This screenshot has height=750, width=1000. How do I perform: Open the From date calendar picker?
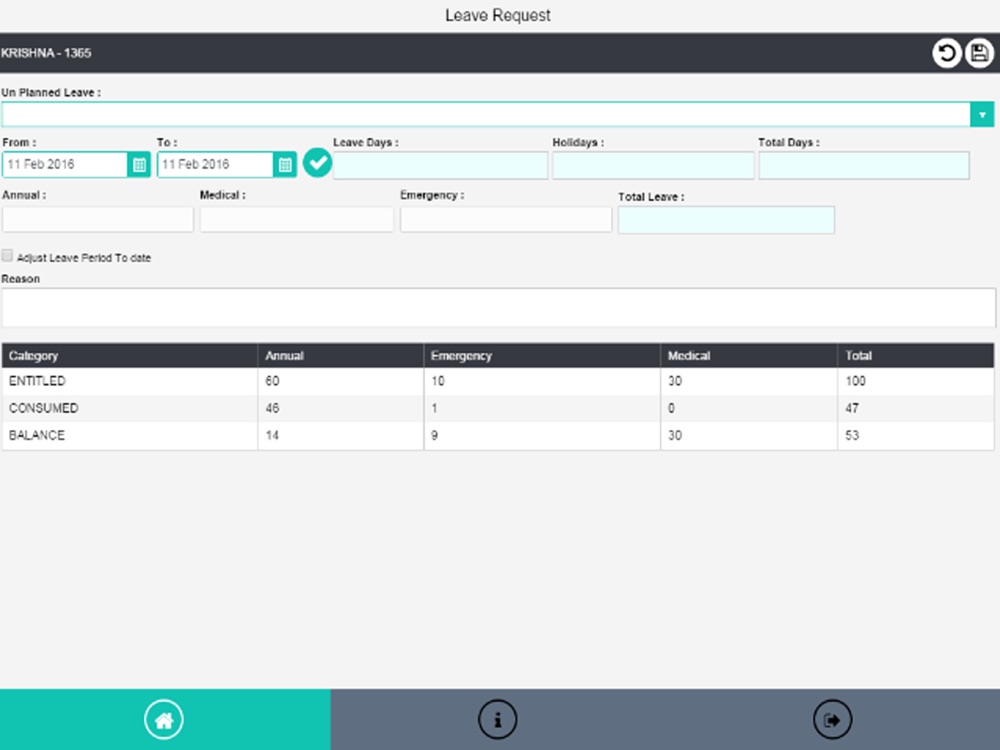click(x=139, y=165)
